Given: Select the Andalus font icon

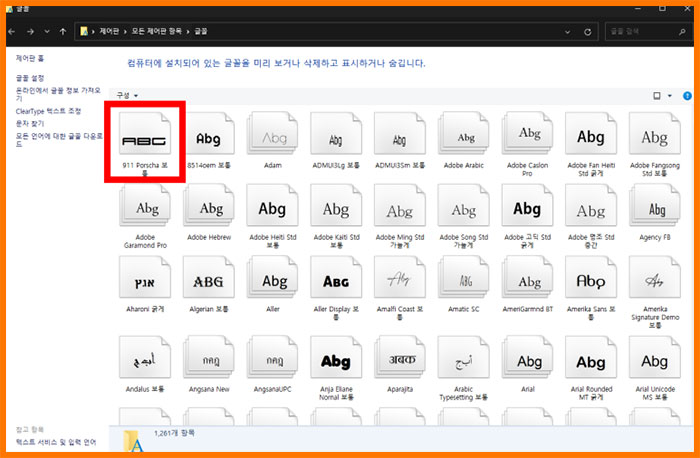Looking at the screenshot, I should (145, 358).
